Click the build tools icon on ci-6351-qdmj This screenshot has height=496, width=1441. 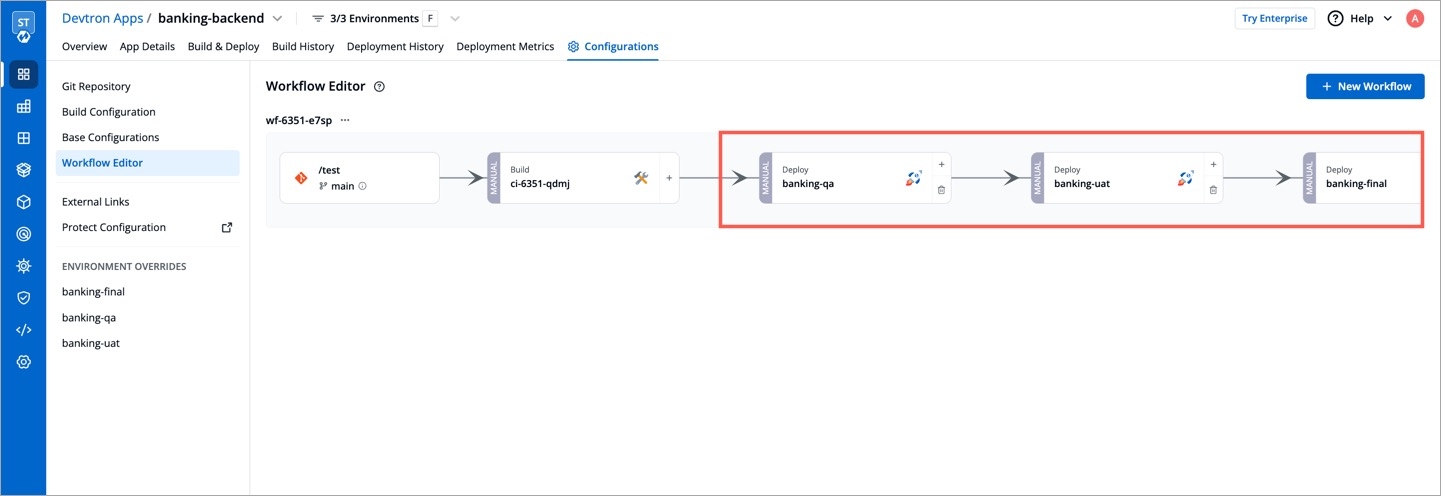point(641,178)
